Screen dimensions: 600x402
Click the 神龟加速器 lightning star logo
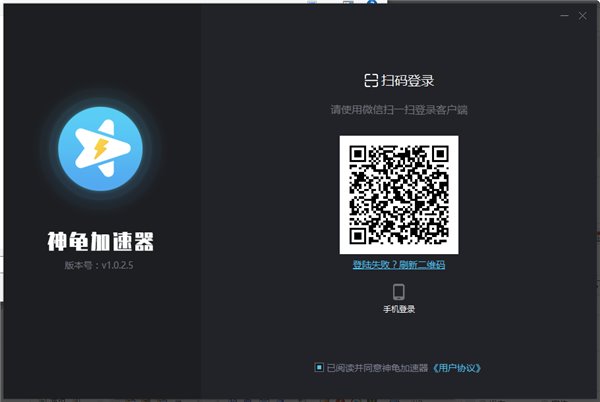coord(100,149)
